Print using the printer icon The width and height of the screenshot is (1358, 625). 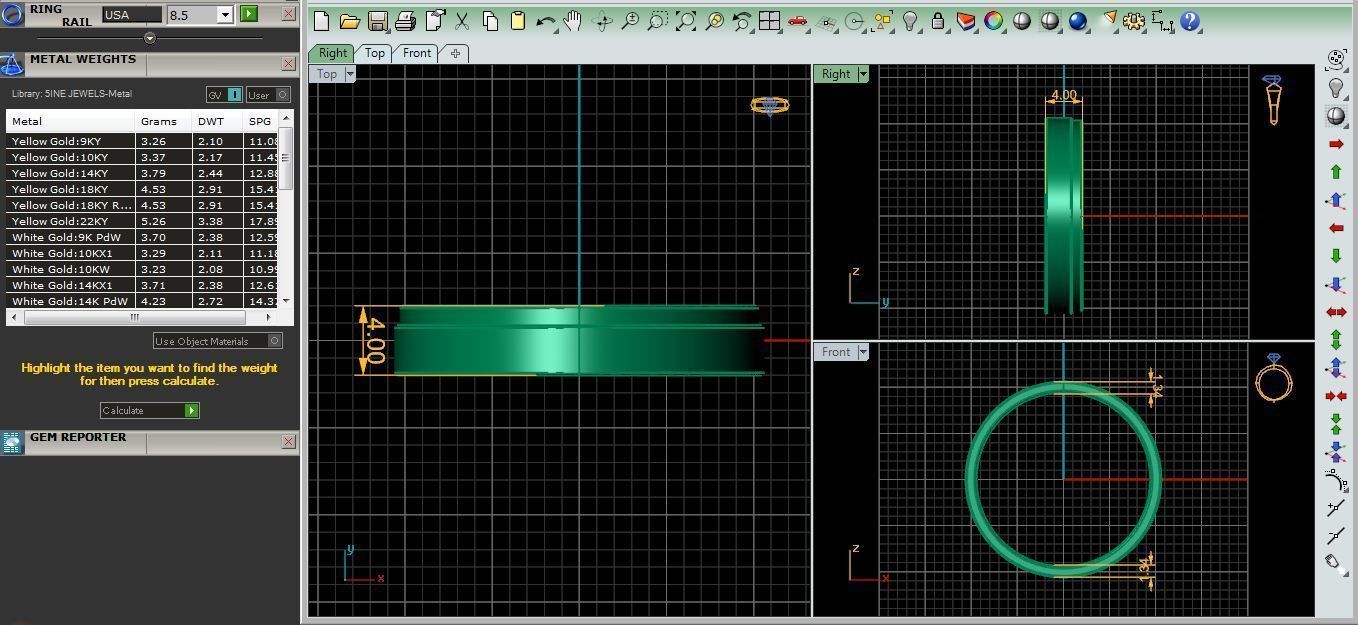(x=406, y=20)
